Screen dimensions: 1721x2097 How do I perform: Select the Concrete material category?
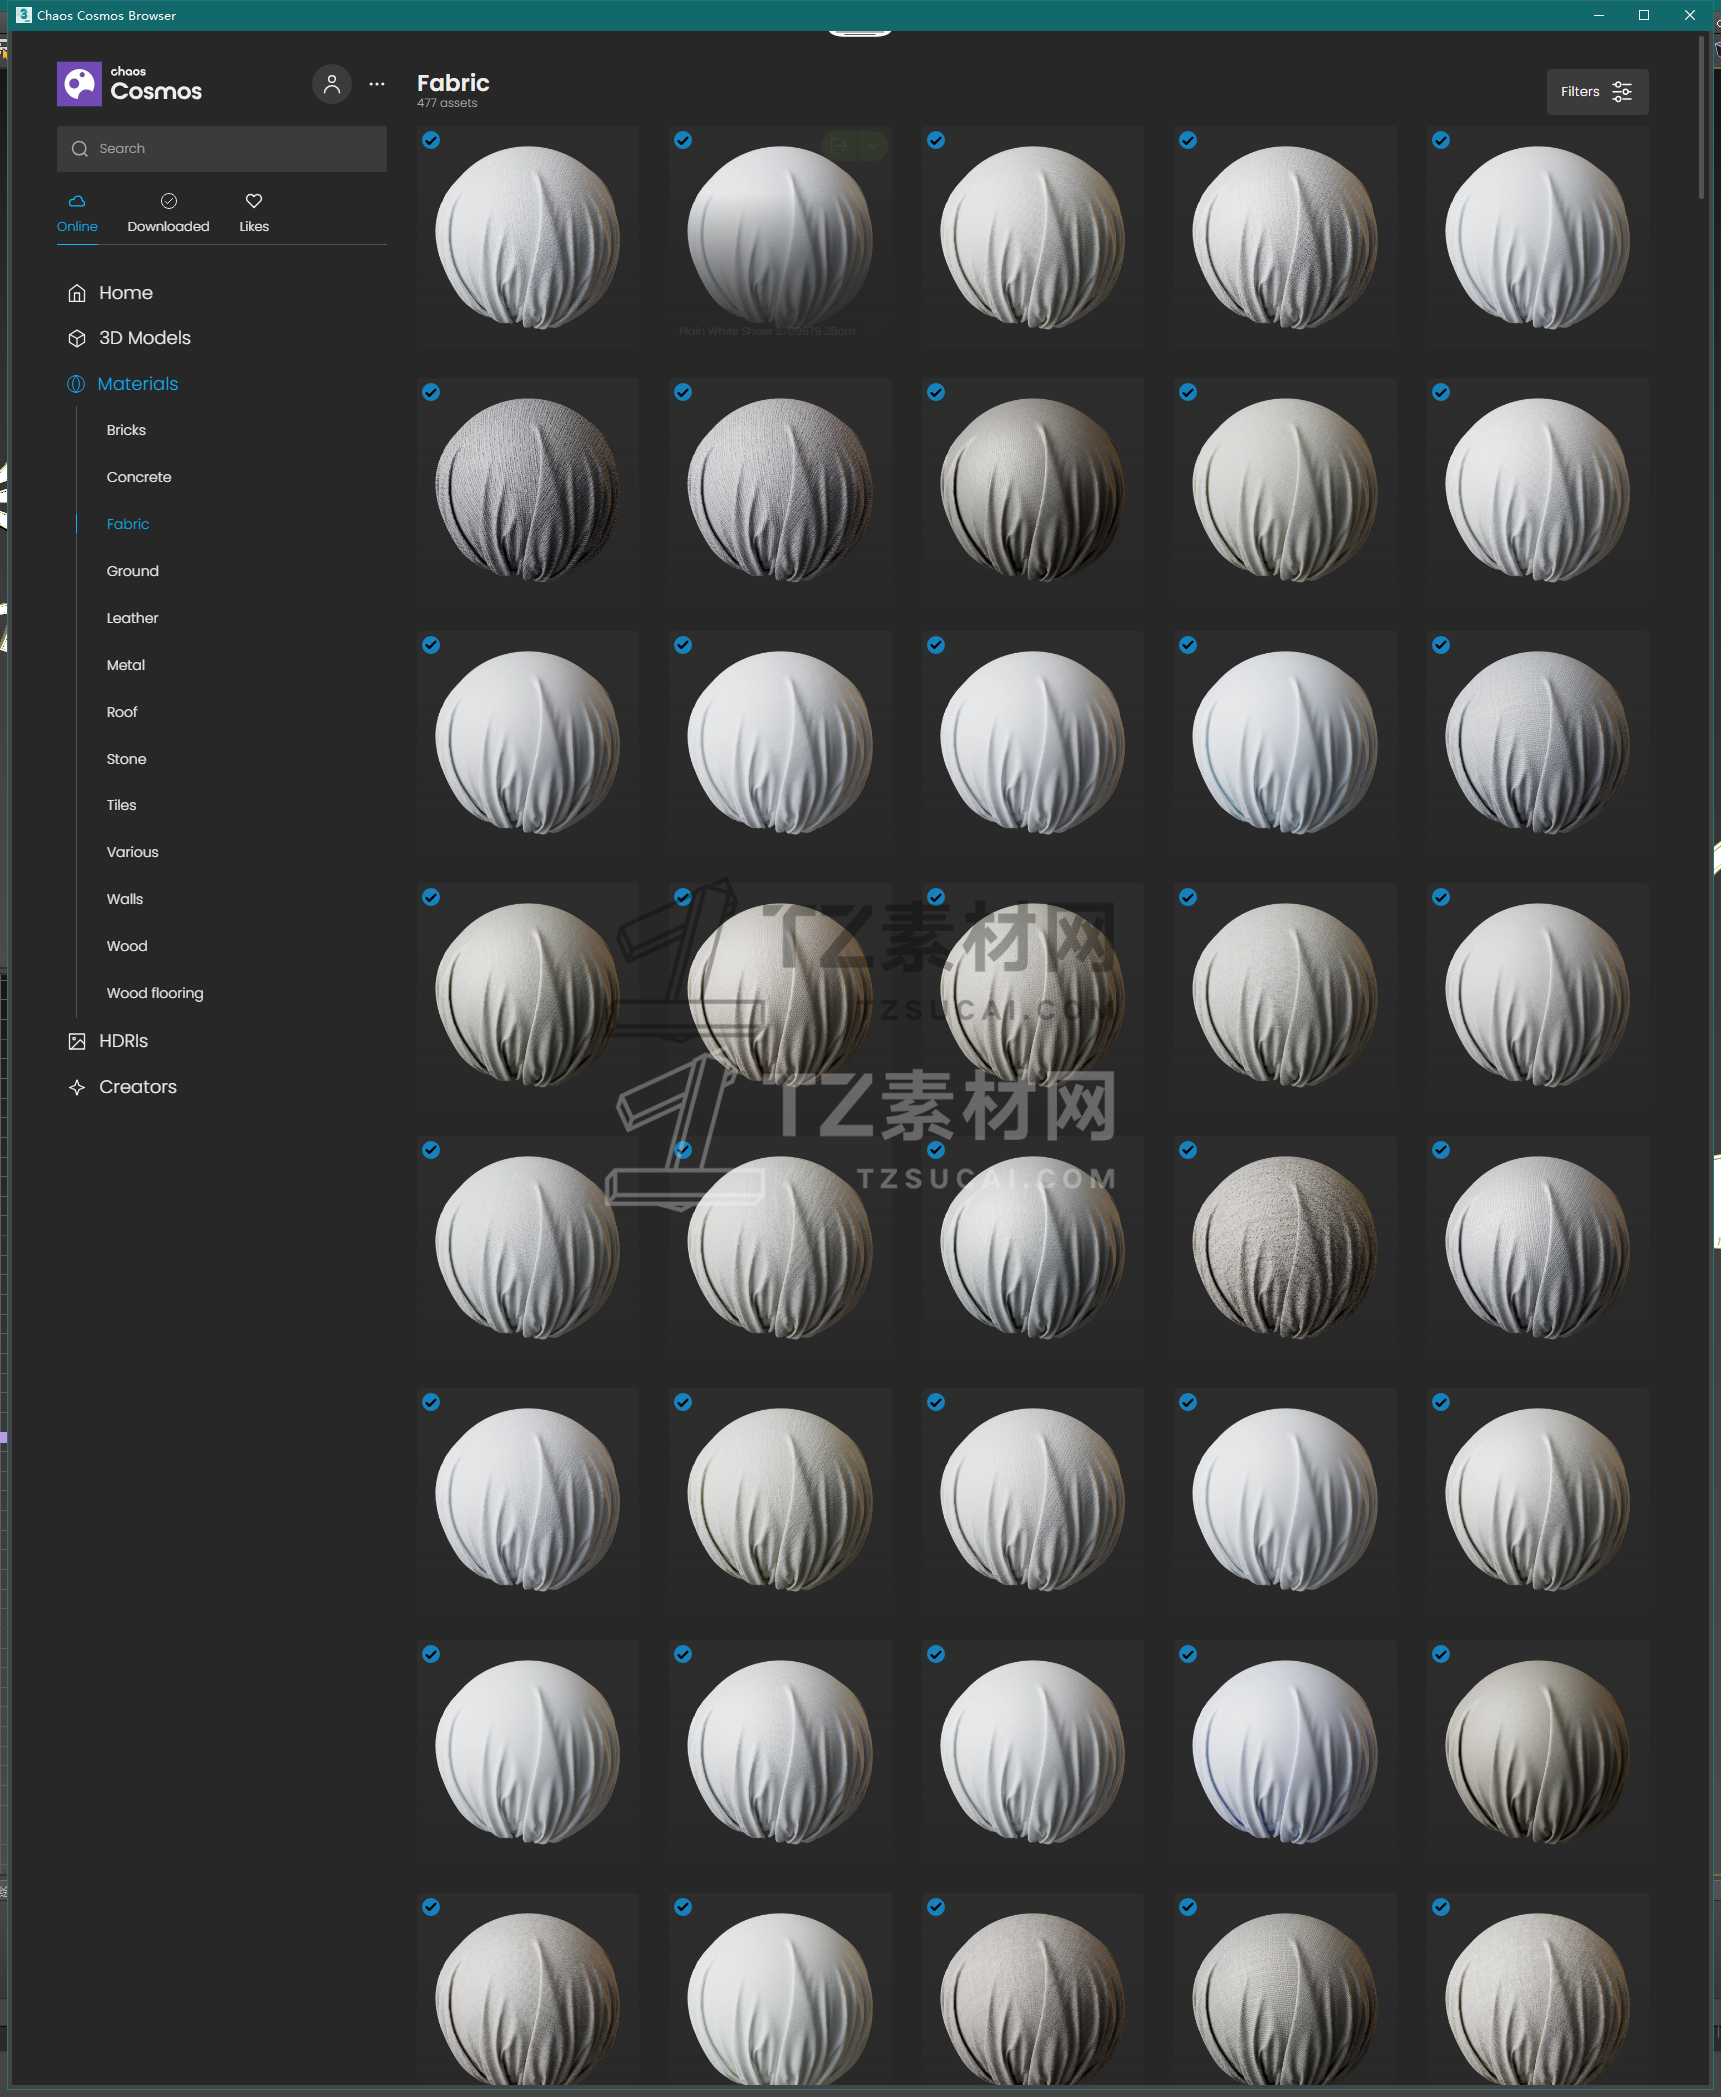pos(139,477)
